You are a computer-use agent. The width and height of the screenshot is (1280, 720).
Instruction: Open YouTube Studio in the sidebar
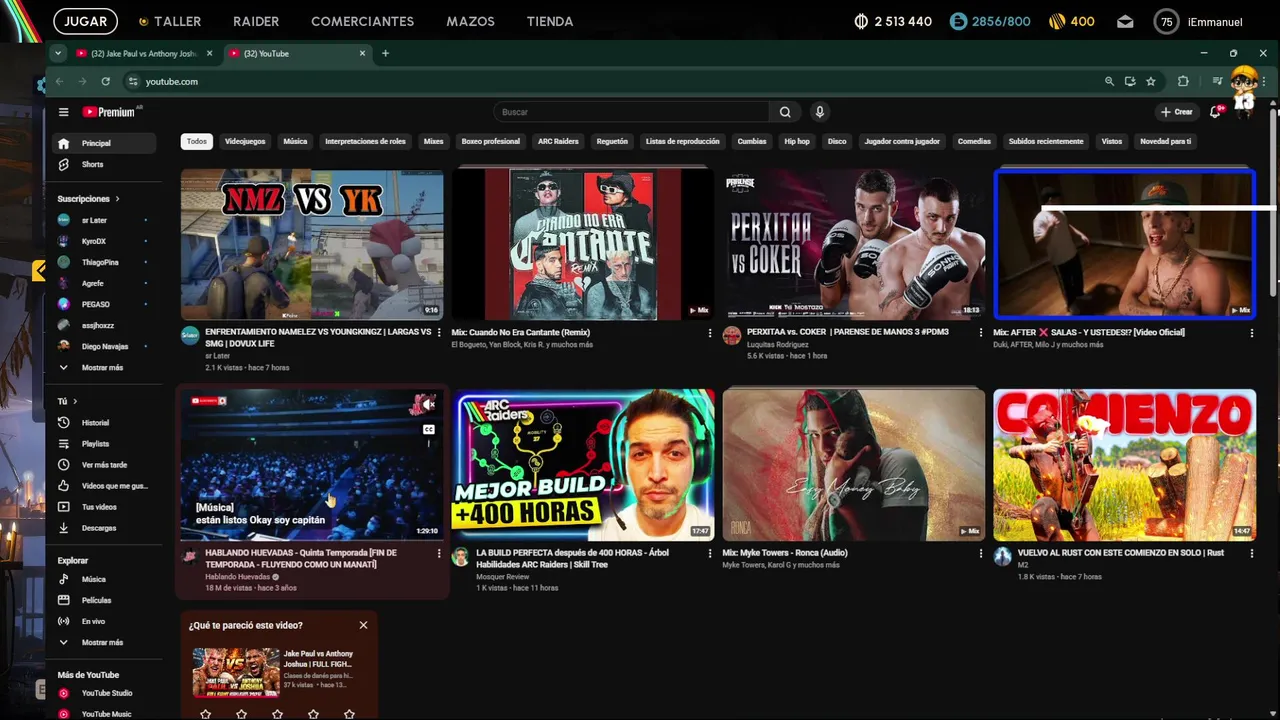point(104,693)
